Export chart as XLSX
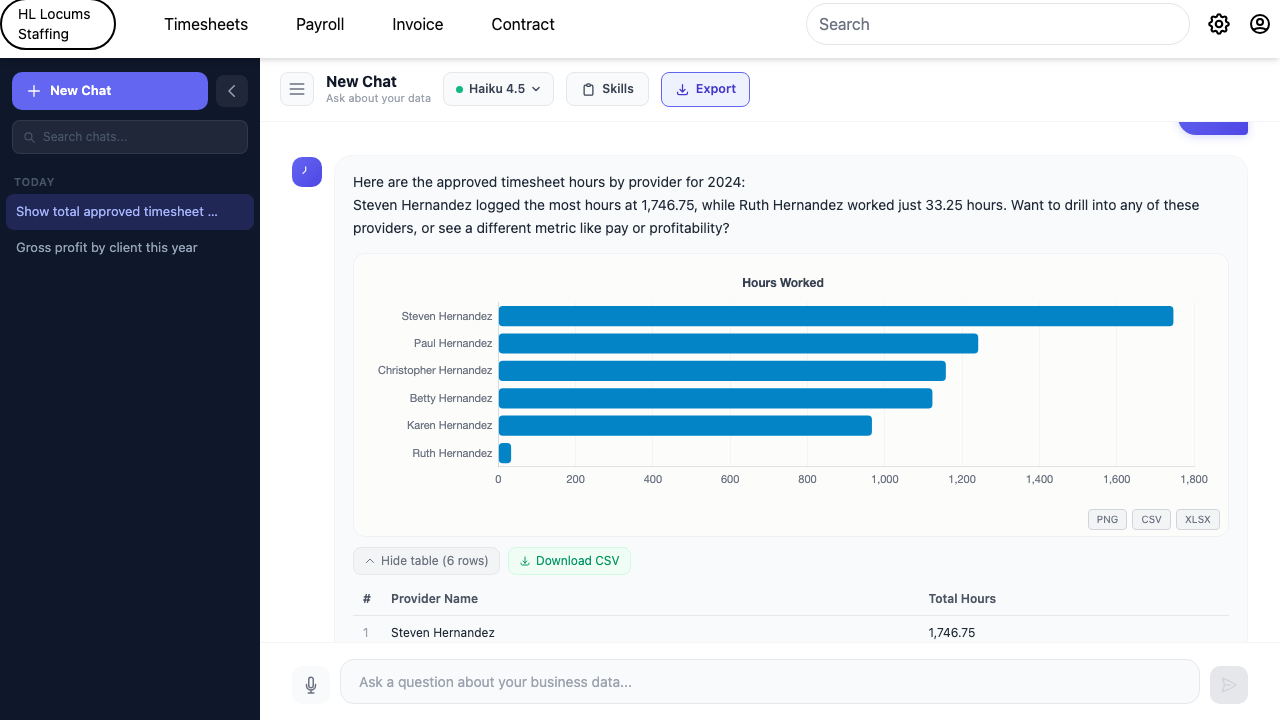Viewport: 1280px width, 720px height. (x=1197, y=520)
